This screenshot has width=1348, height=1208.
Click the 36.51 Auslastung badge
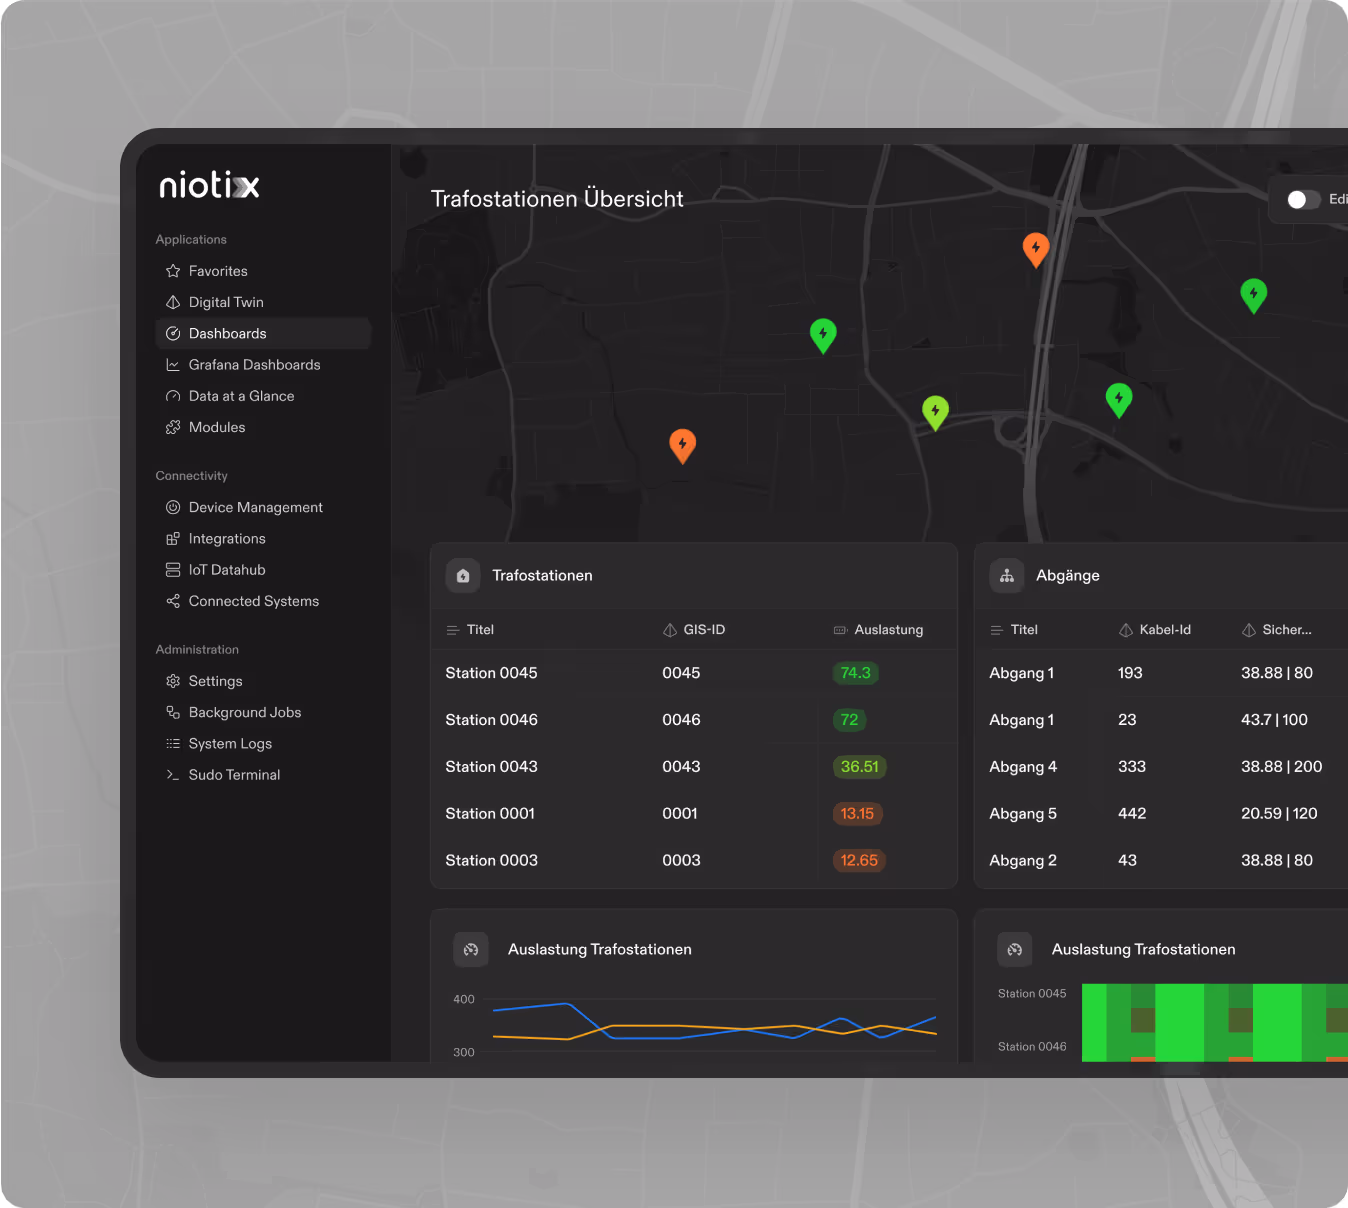click(859, 767)
